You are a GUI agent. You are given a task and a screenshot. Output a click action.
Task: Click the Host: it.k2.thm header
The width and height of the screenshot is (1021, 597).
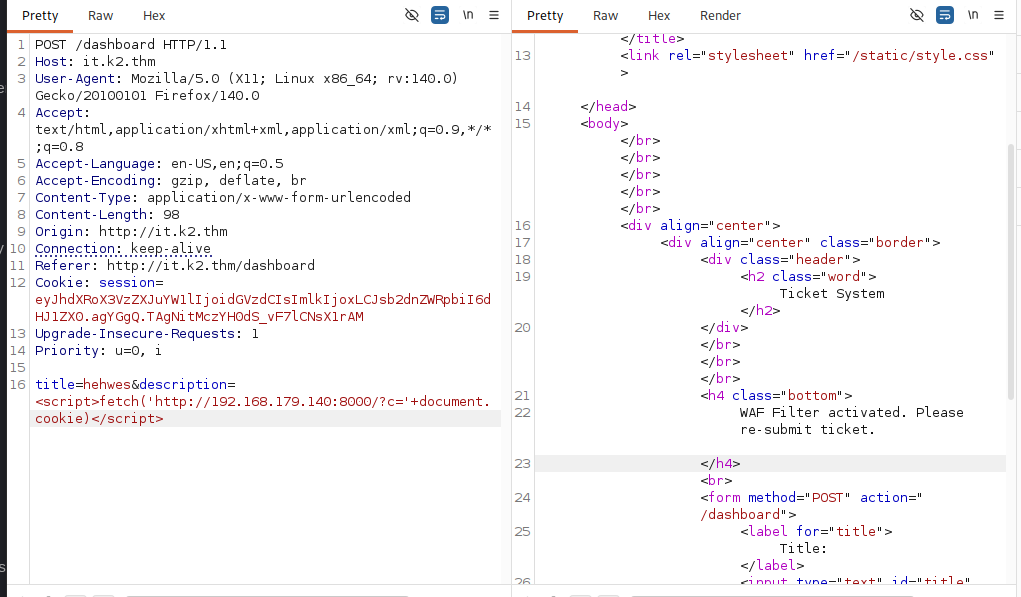[x=95, y=61]
